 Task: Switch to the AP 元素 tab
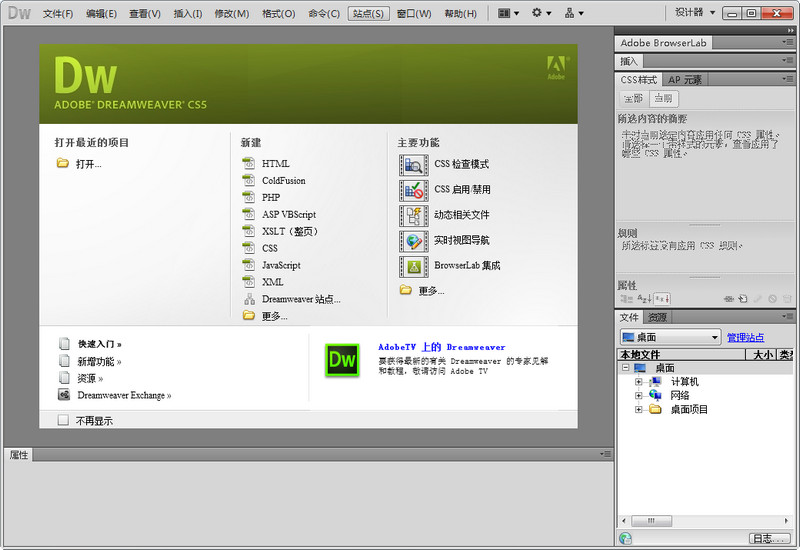(685, 80)
